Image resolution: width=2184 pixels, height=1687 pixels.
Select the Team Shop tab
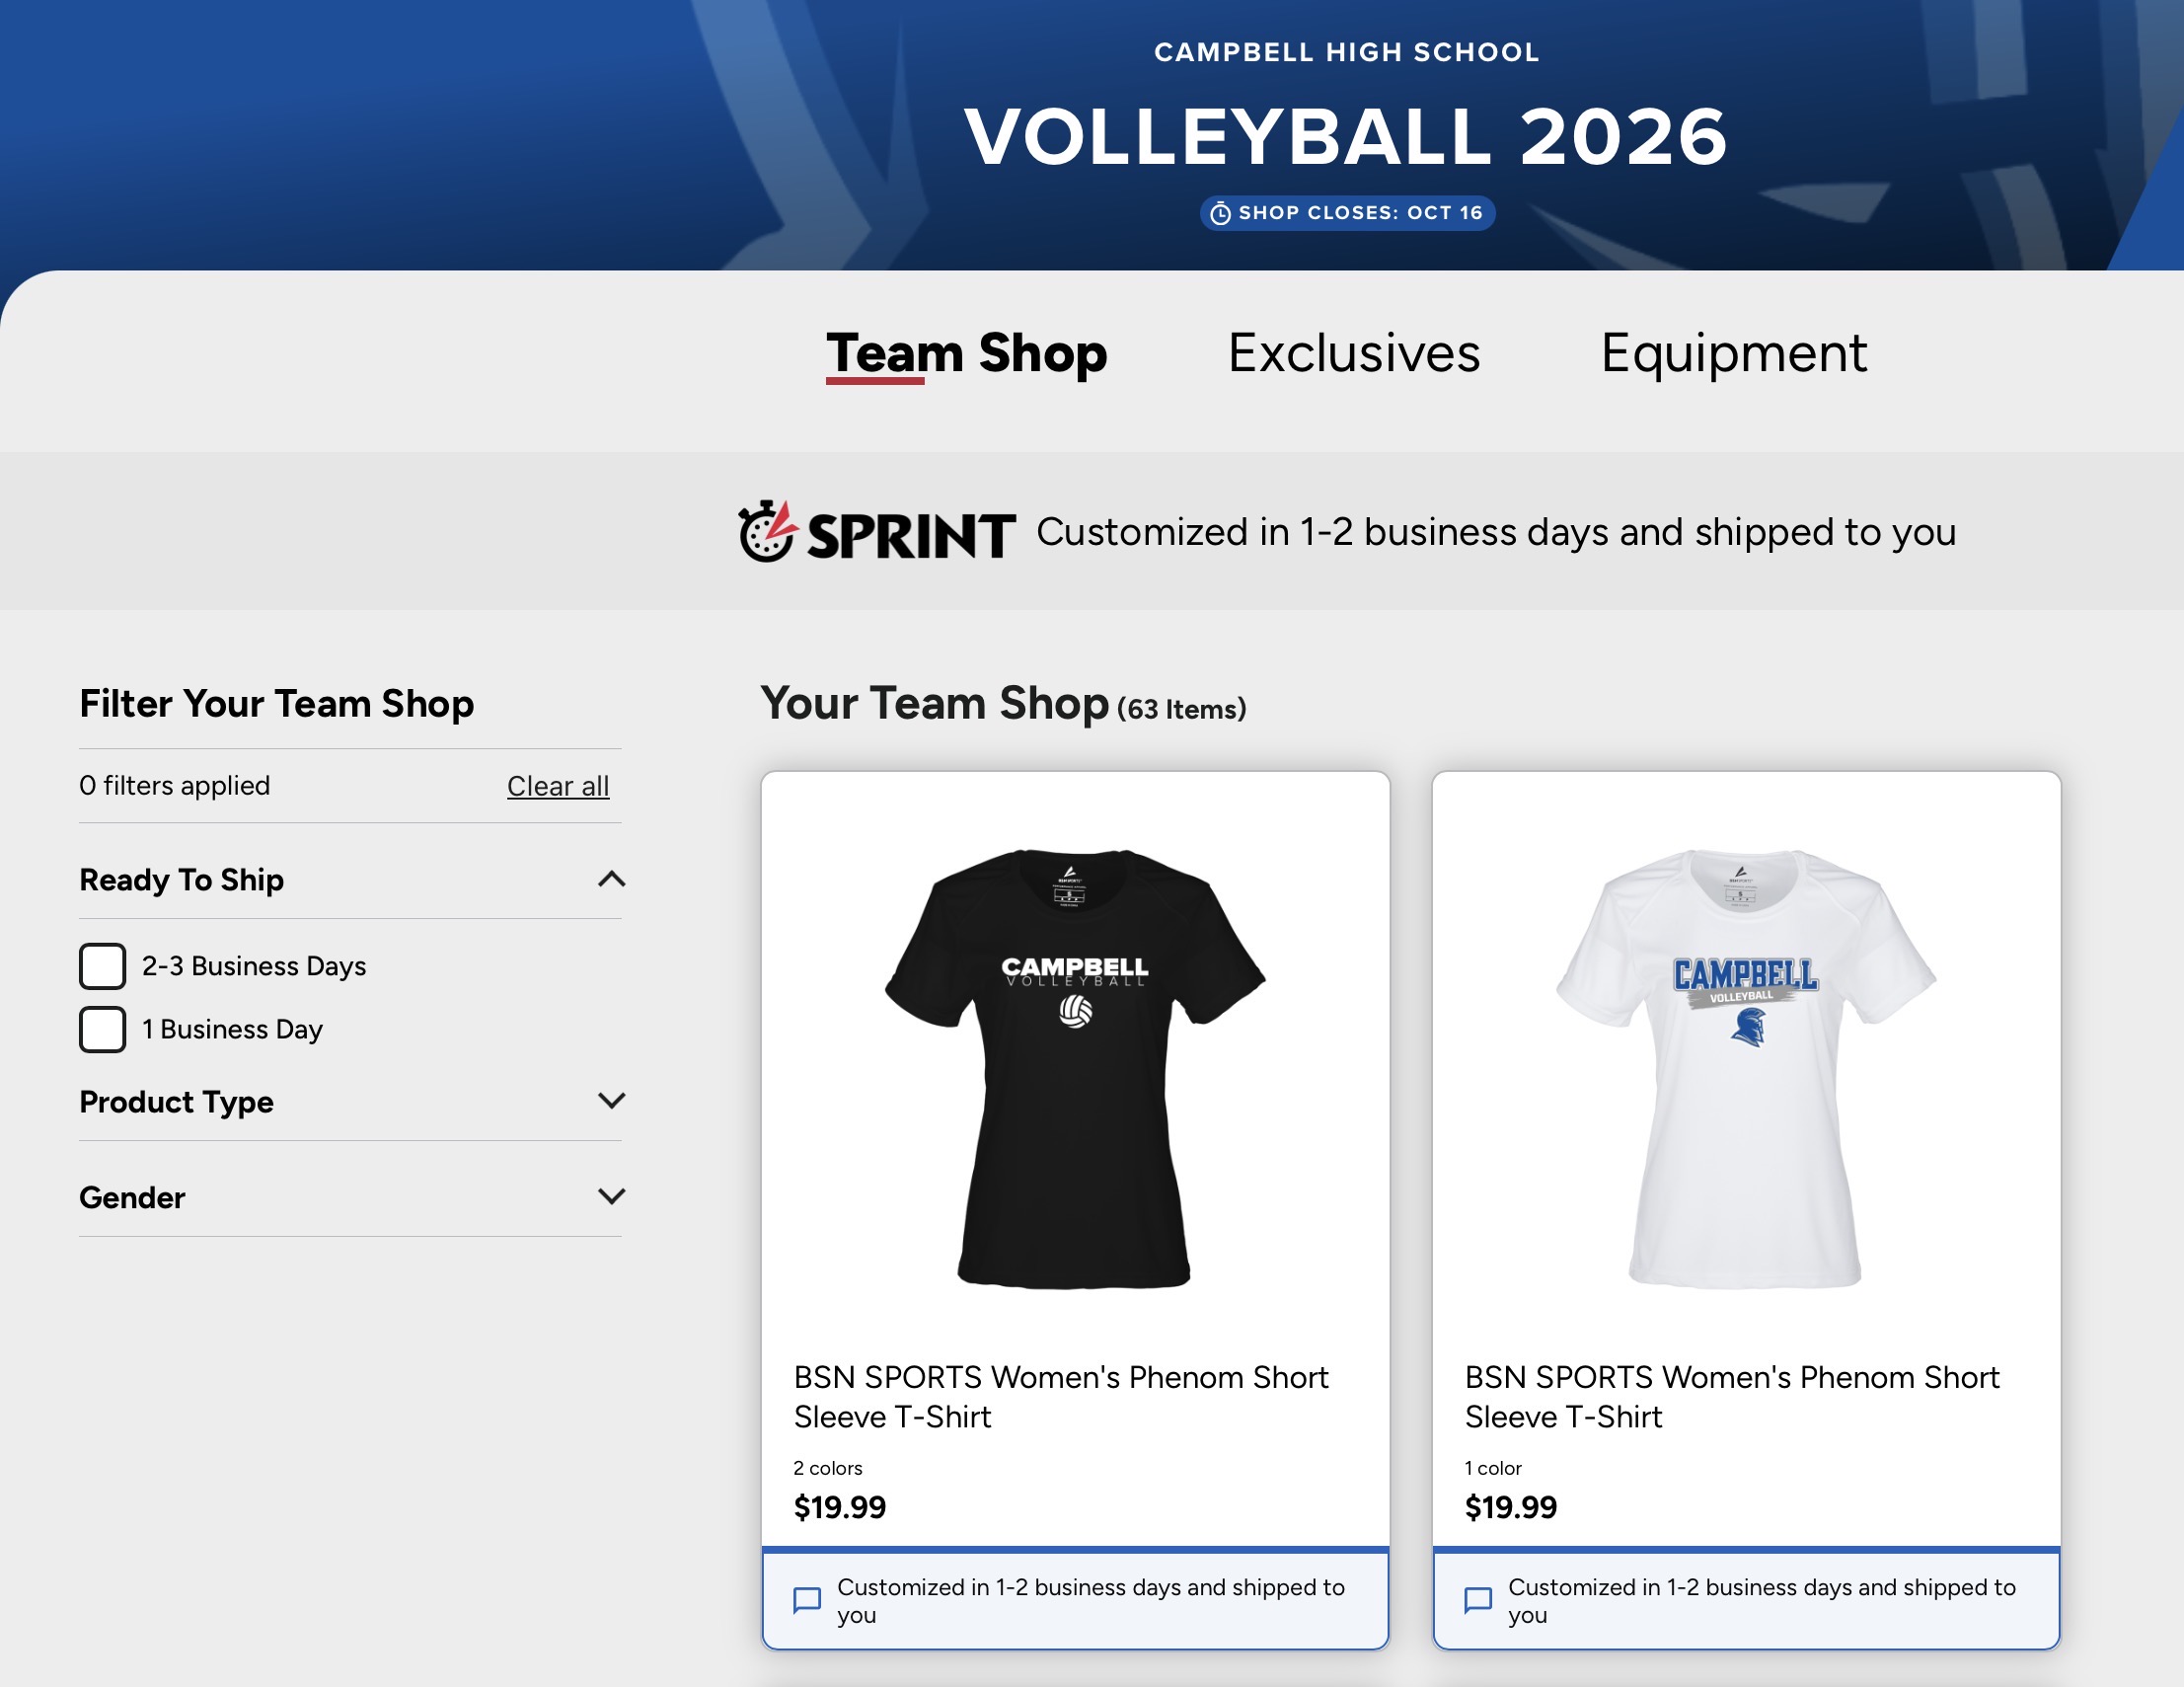[x=966, y=354]
